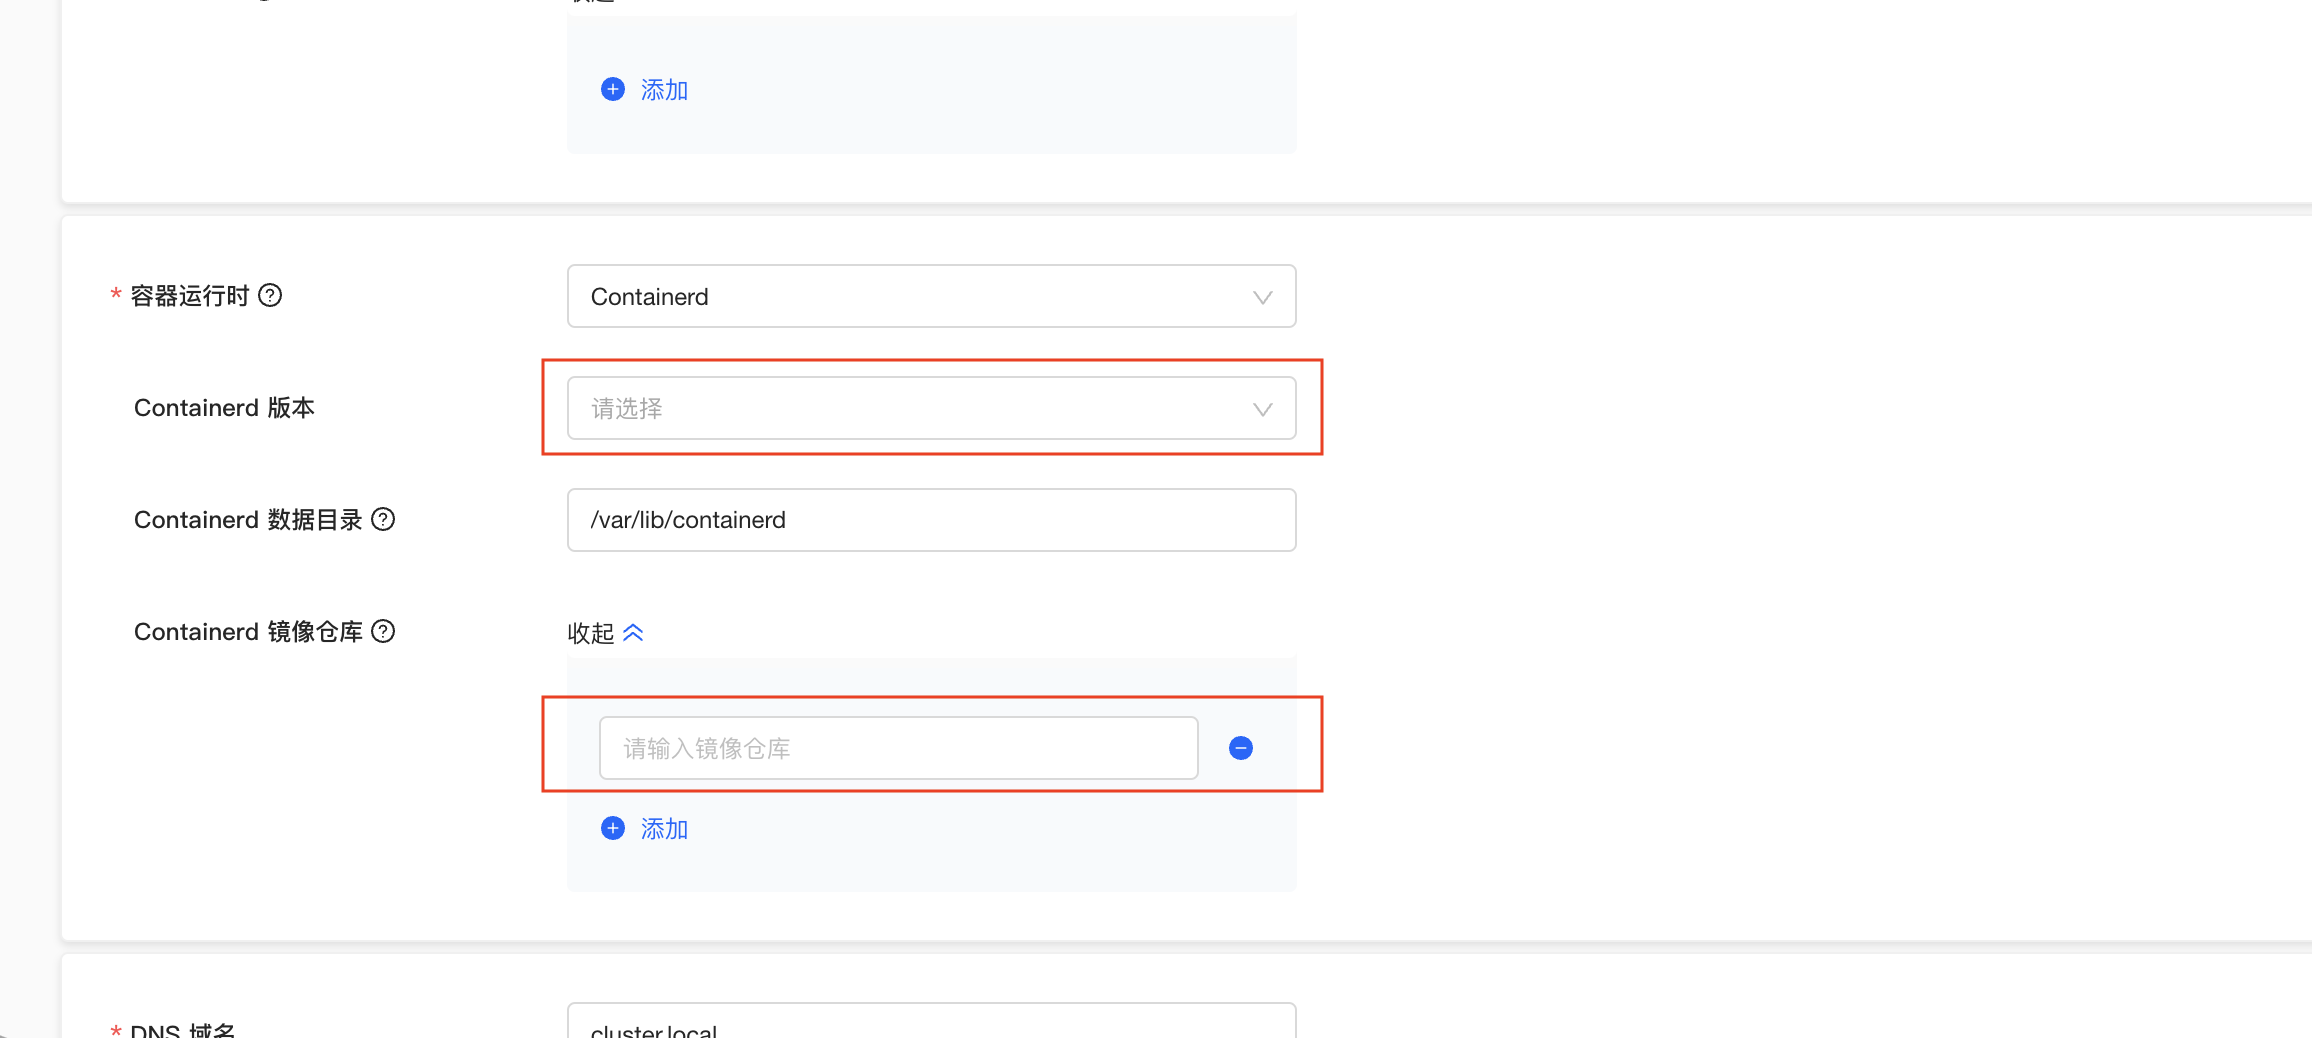The height and width of the screenshot is (1038, 2312).
Task: Click plus icon next to lower 添加
Action: click(x=612, y=828)
